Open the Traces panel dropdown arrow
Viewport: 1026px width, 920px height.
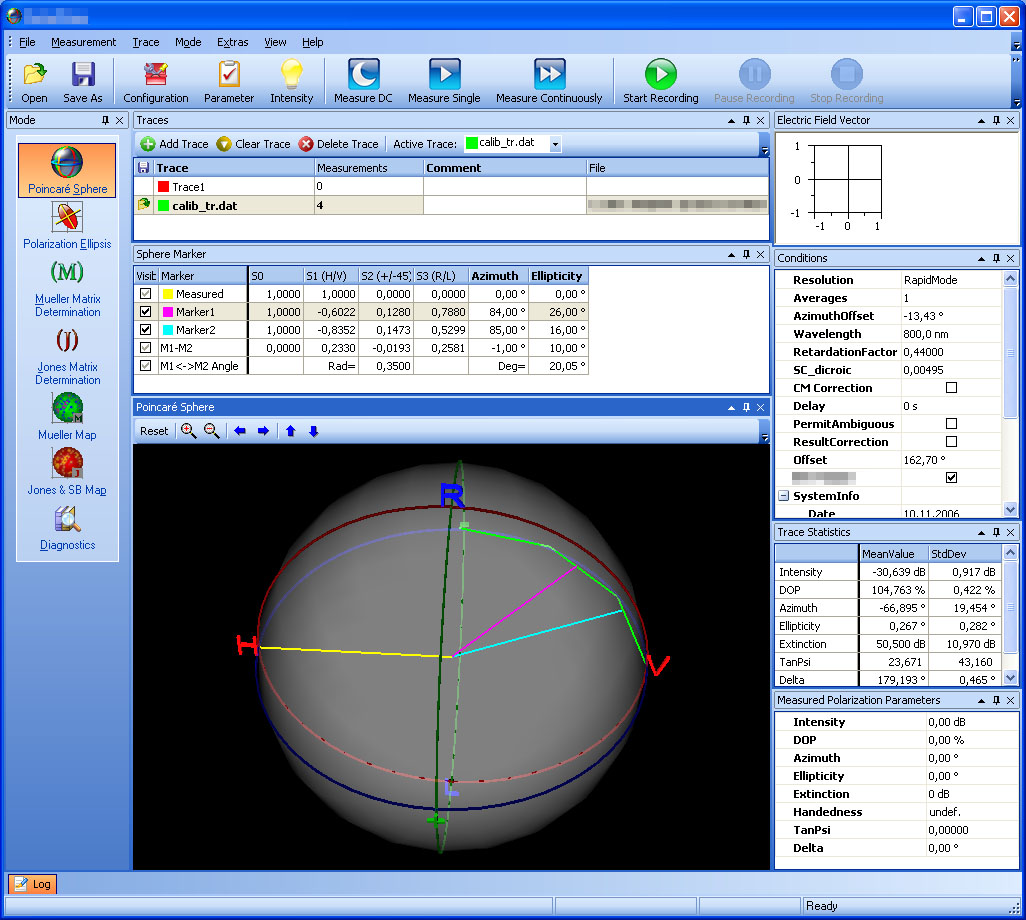click(732, 120)
